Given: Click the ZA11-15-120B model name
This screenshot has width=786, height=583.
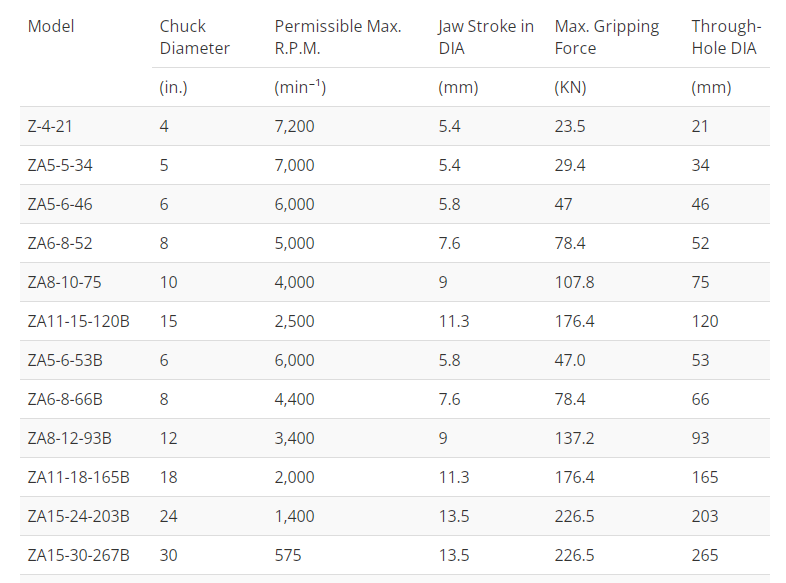Looking at the screenshot, I should click(x=78, y=321).
